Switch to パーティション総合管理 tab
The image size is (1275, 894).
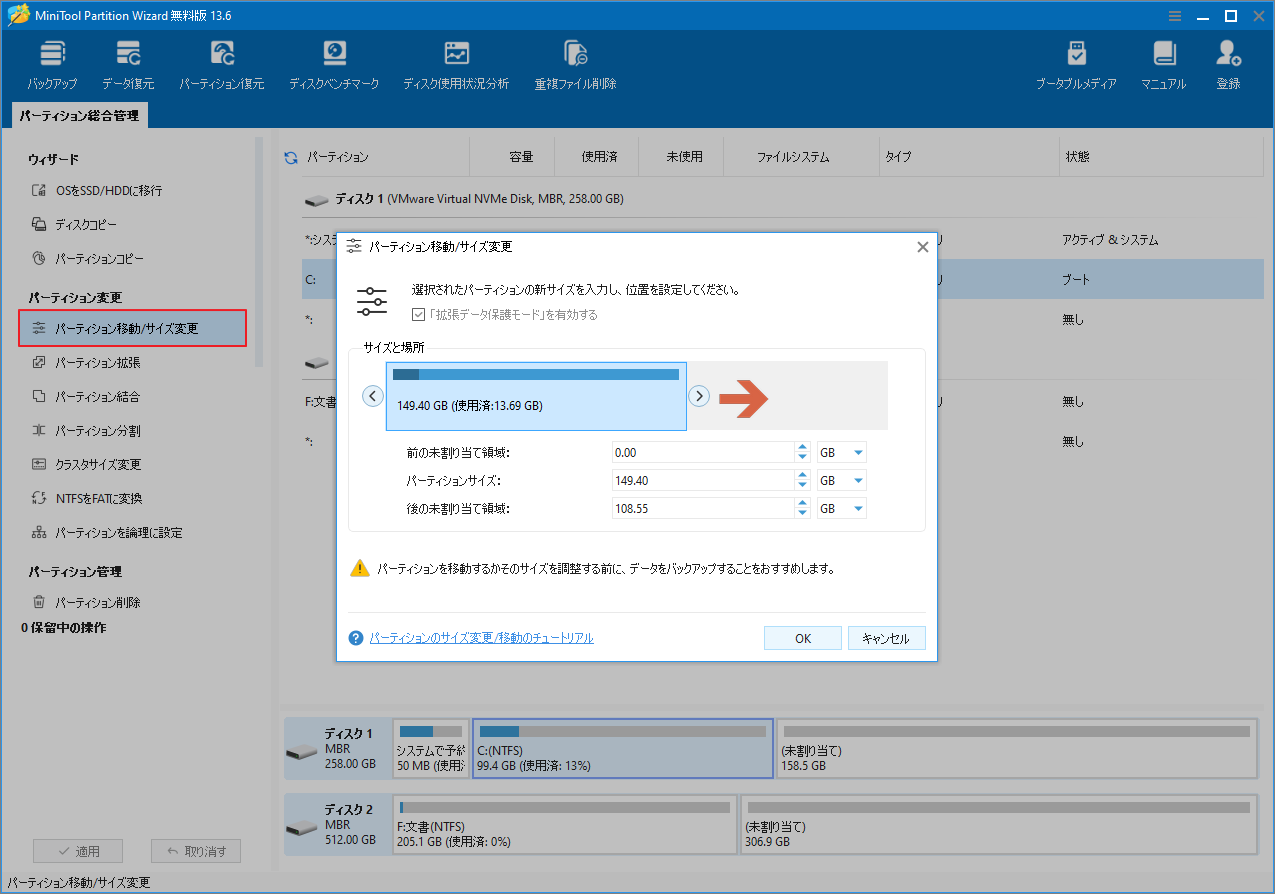tap(79, 116)
